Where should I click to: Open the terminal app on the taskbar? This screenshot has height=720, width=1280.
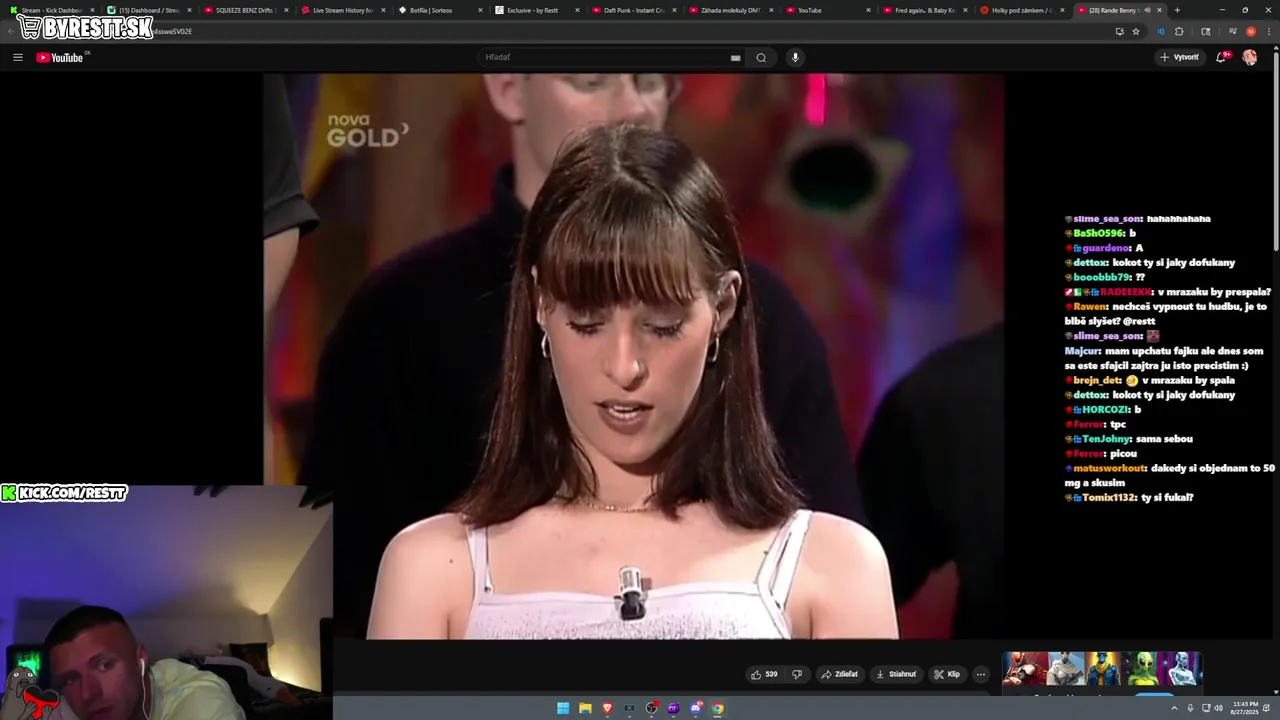[629, 708]
